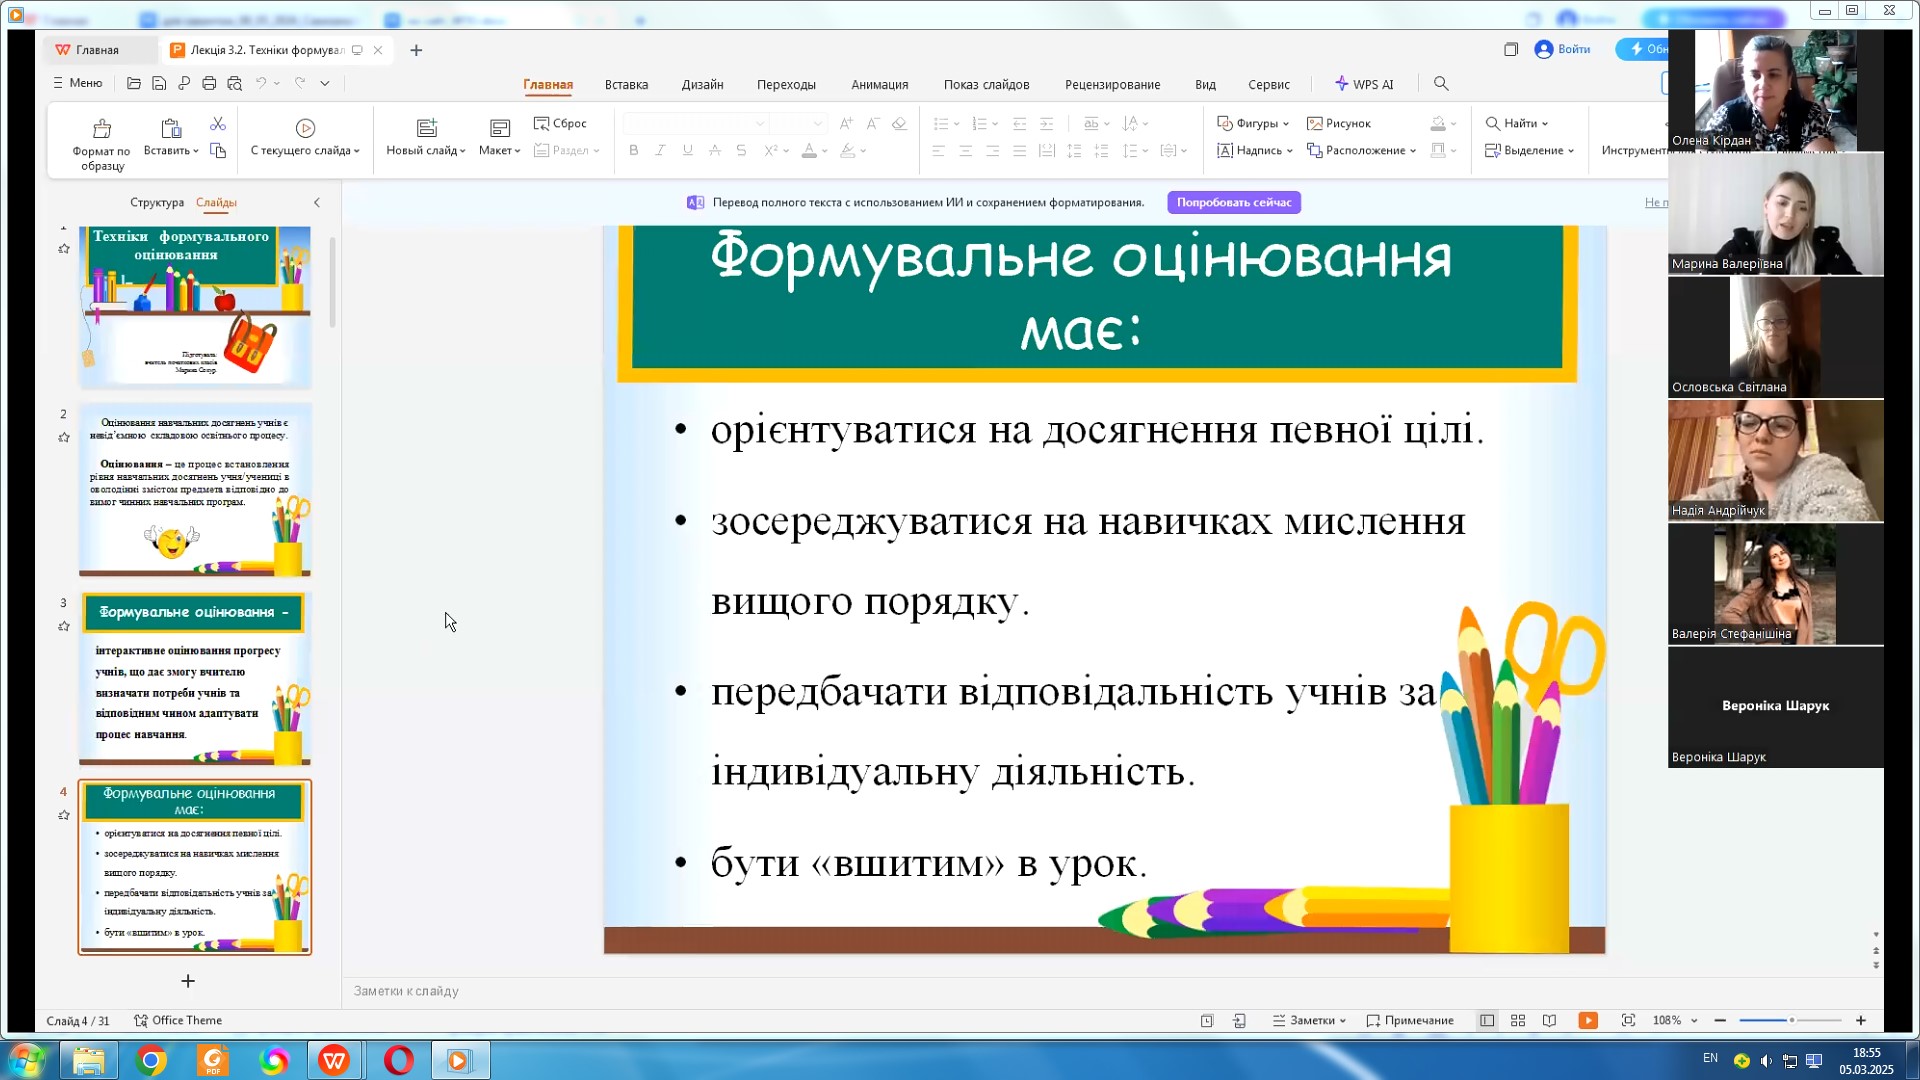Open the Надпись text box dropdown
Viewport: 1920px width, 1080px height.
click(x=1255, y=151)
